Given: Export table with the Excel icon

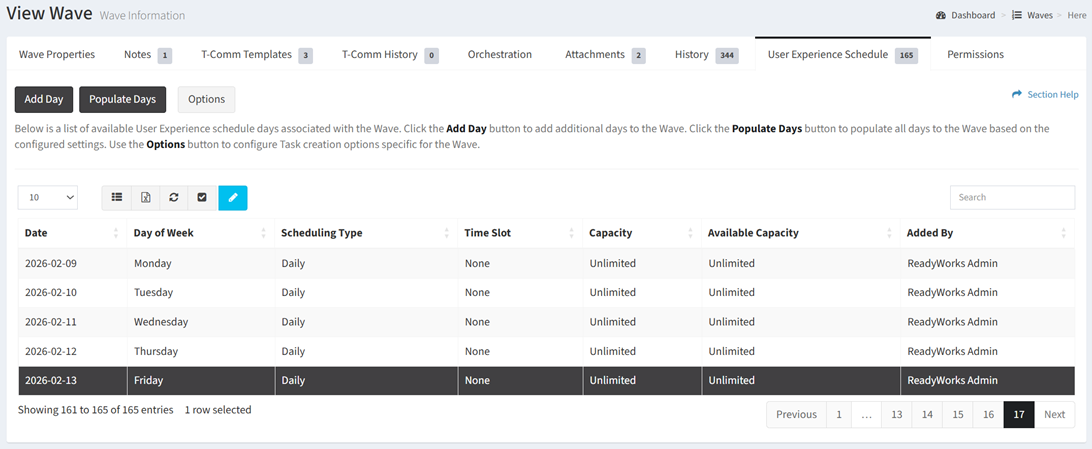Looking at the screenshot, I should (145, 198).
